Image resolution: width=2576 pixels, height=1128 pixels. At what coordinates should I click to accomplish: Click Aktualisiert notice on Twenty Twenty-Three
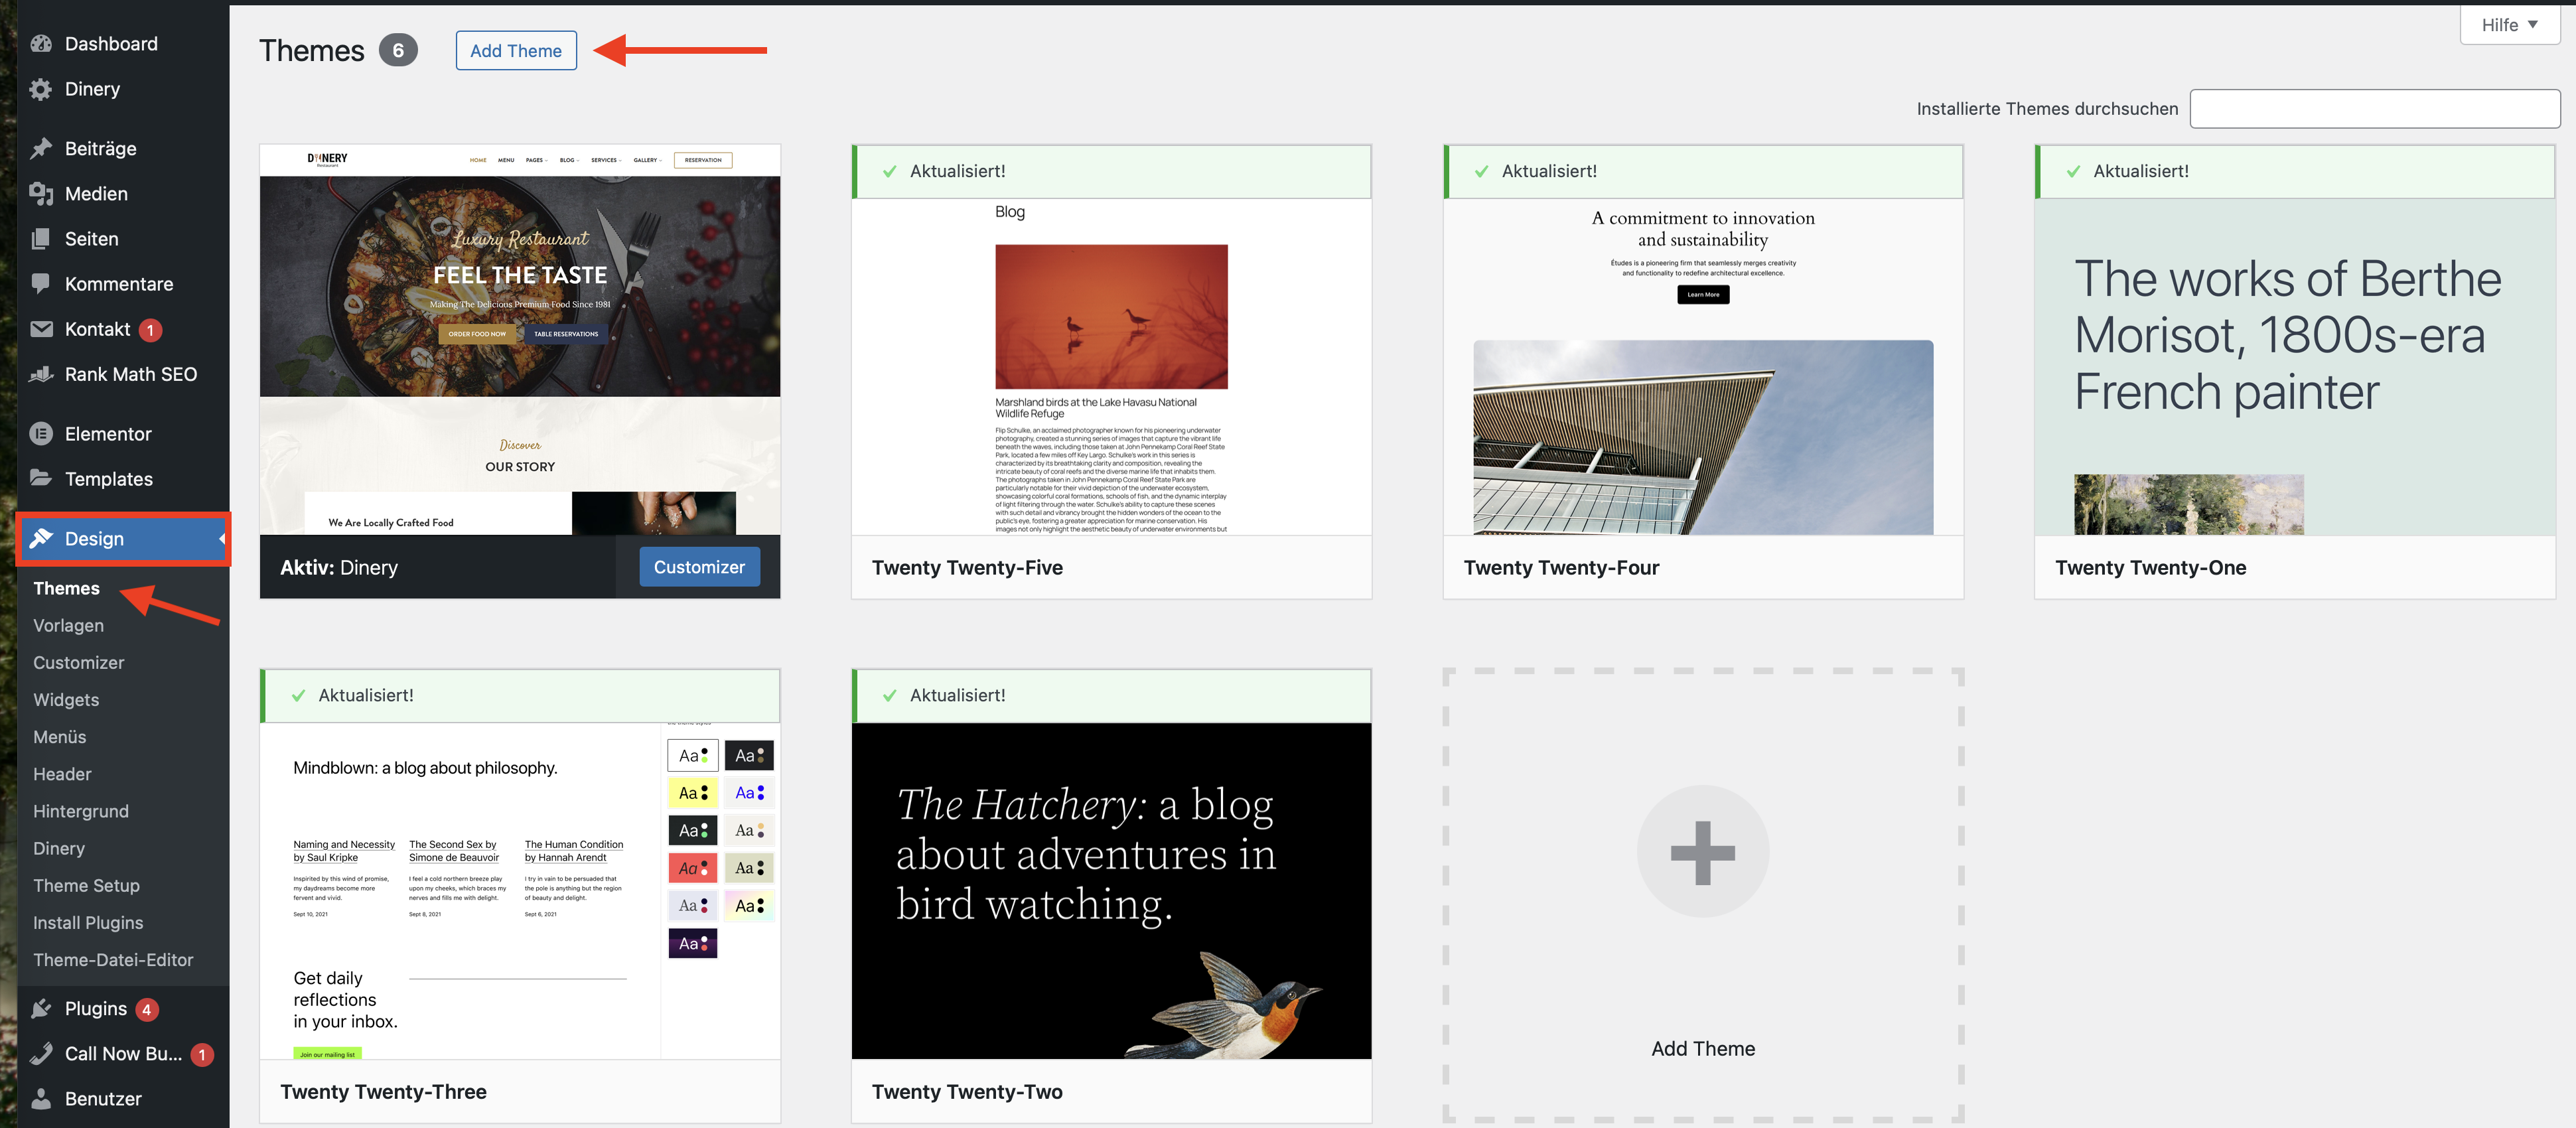click(x=520, y=696)
